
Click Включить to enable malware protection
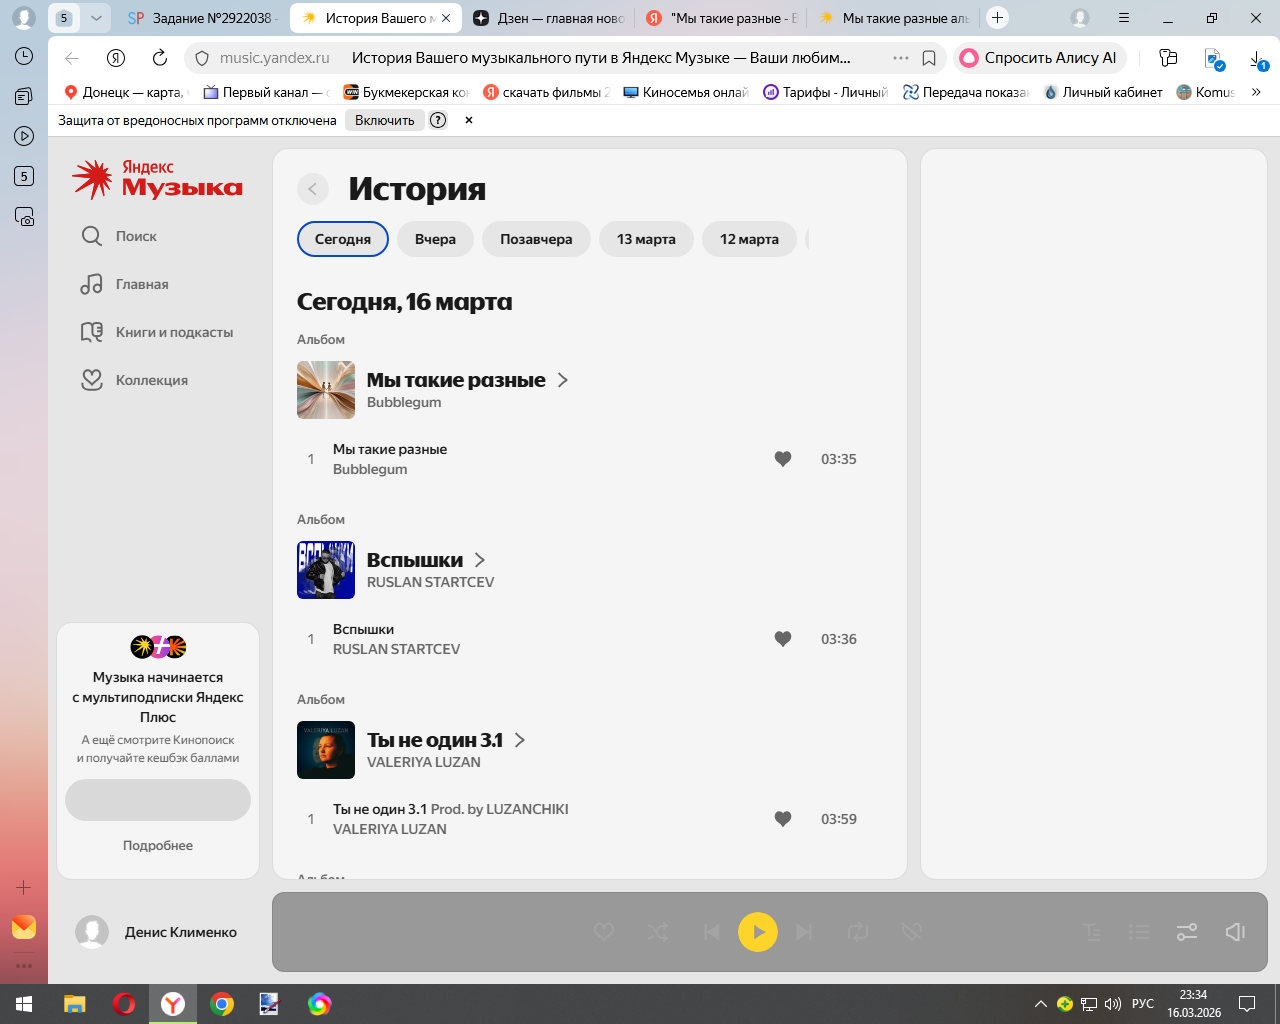[x=385, y=120]
